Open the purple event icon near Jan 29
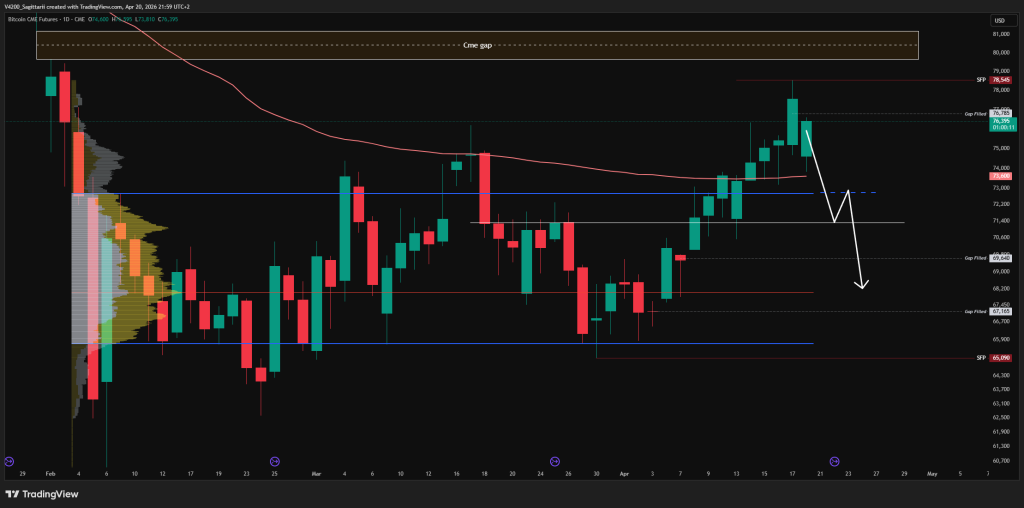The height and width of the screenshot is (508, 1024). [9, 460]
